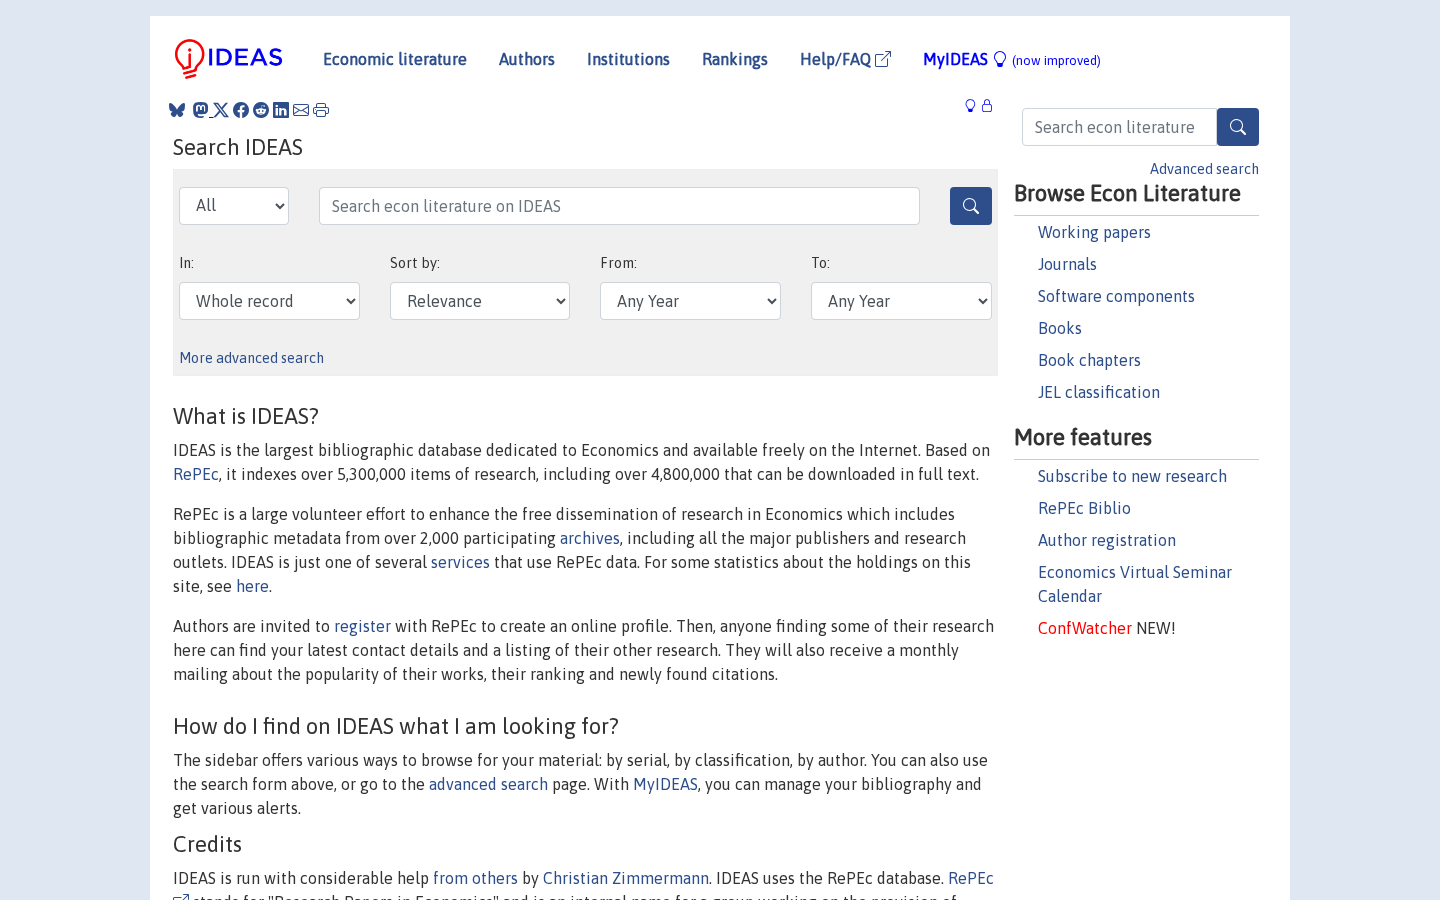Screen dimensions: 1440x900
Task: Share page on Mastodon
Action: [200, 110]
